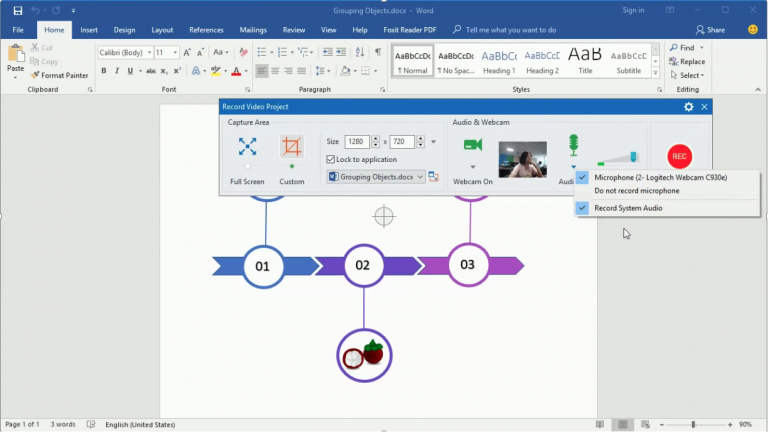Center align the text
Viewport: 768px width, 432px height.
pyautogui.click(x=275, y=71)
